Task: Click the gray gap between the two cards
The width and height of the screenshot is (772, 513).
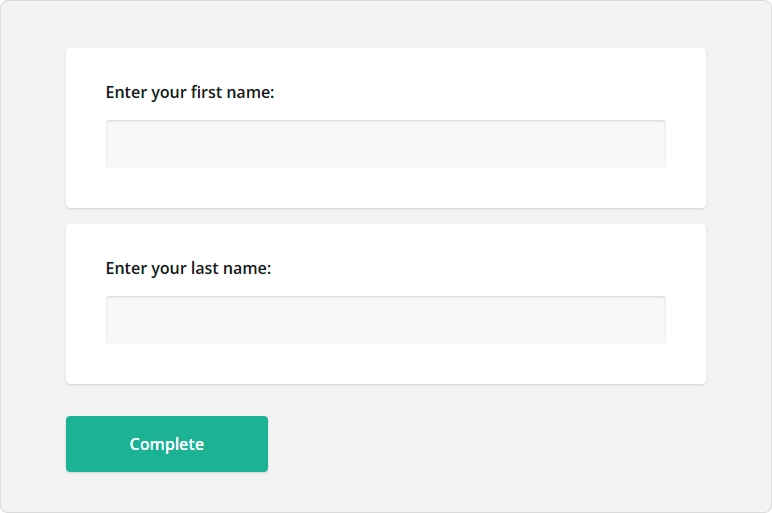Action: (385, 216)
